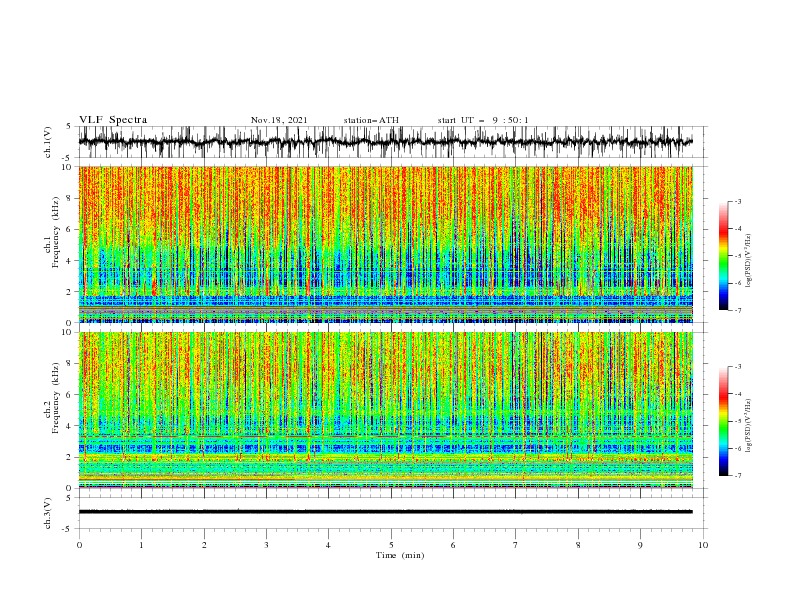Viewport: 792px width, 612px height.
Task: Click the ch.1 colorbar "-7" label
Action: point(737,310)
